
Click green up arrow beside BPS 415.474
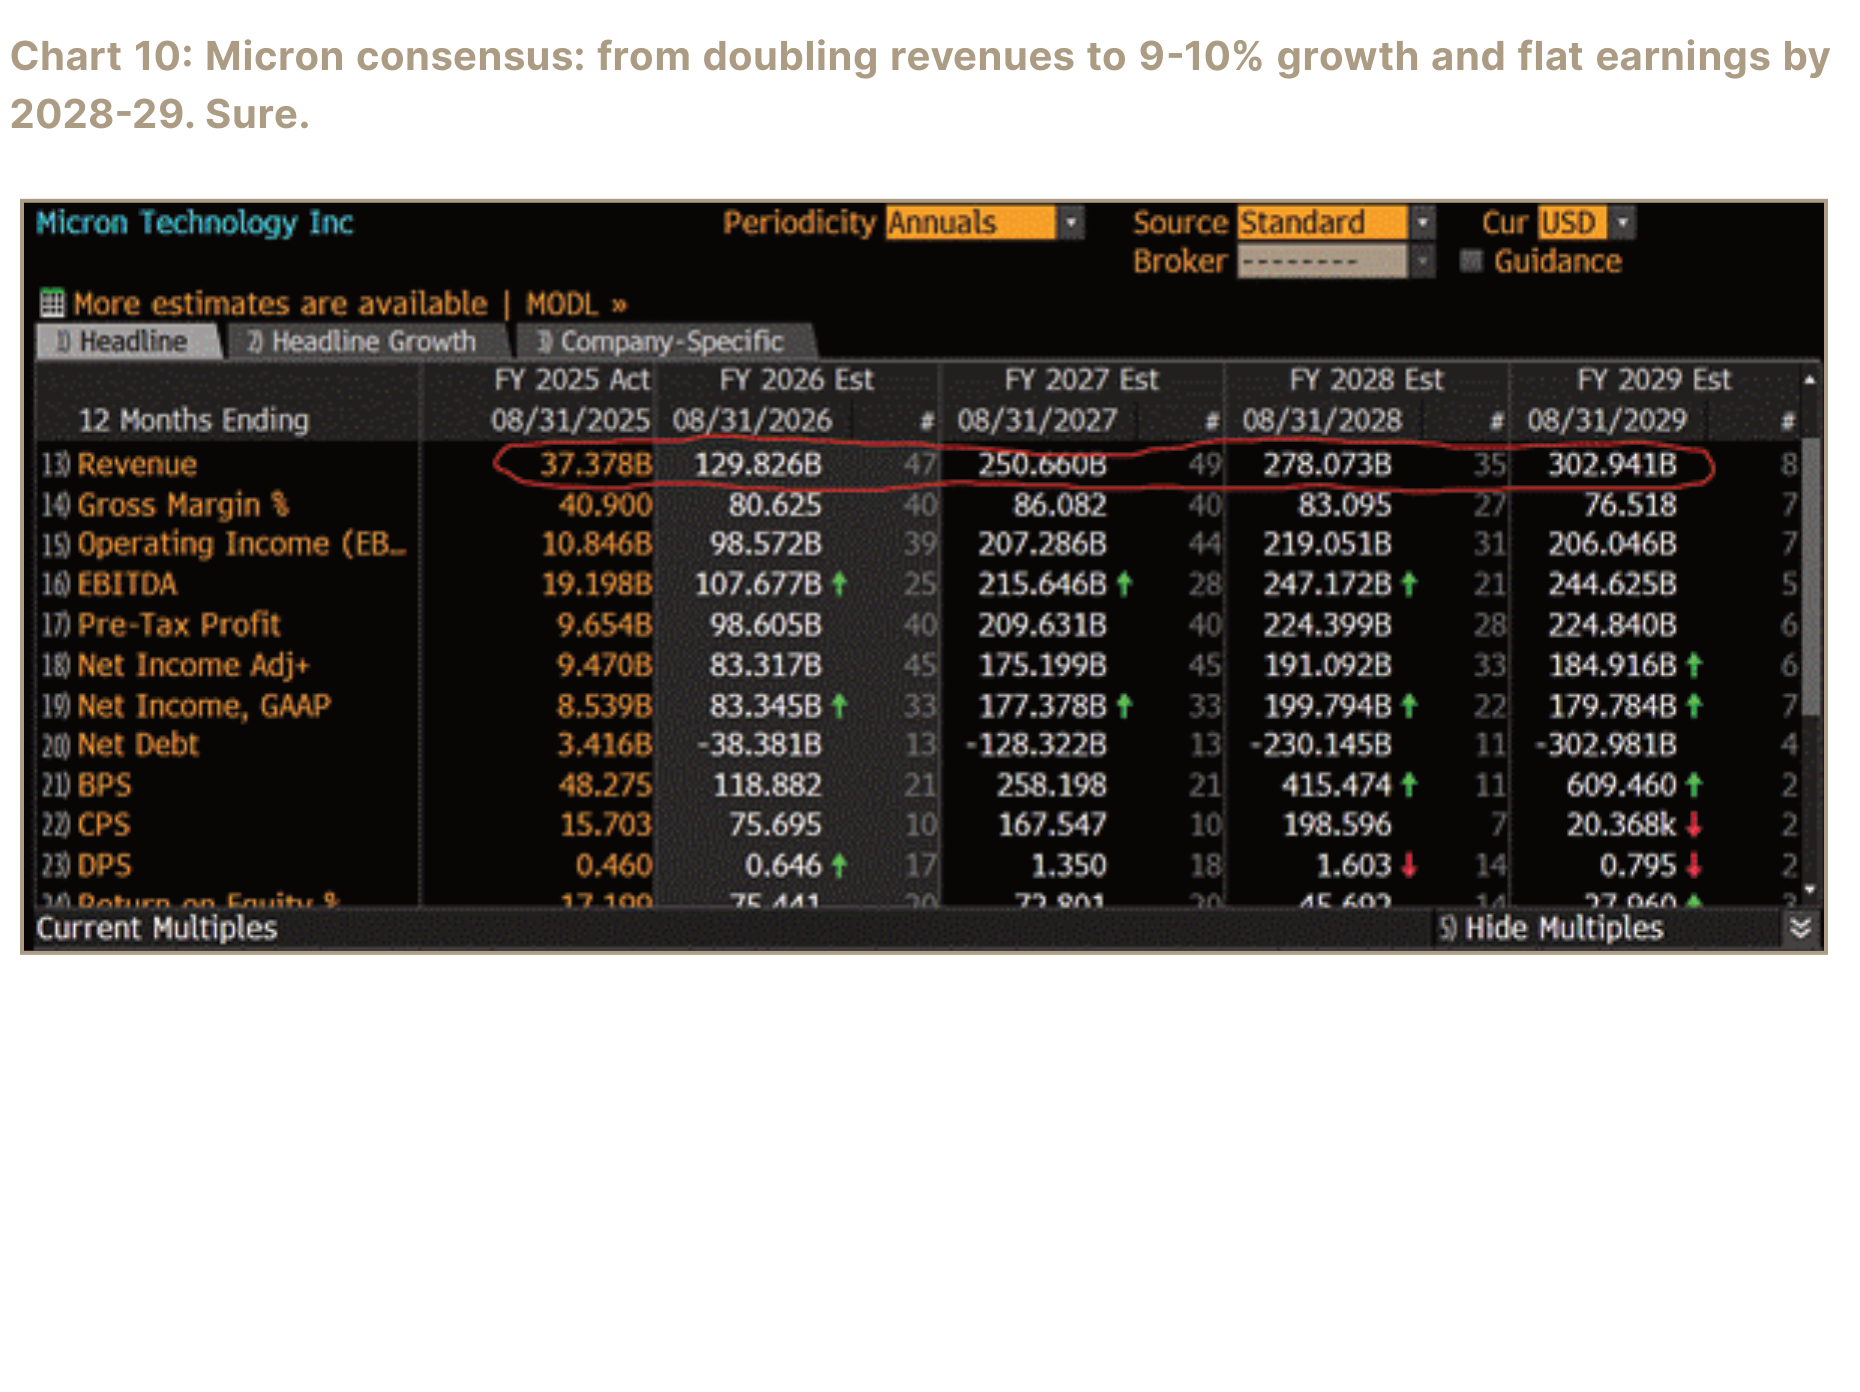[1409, 785]
